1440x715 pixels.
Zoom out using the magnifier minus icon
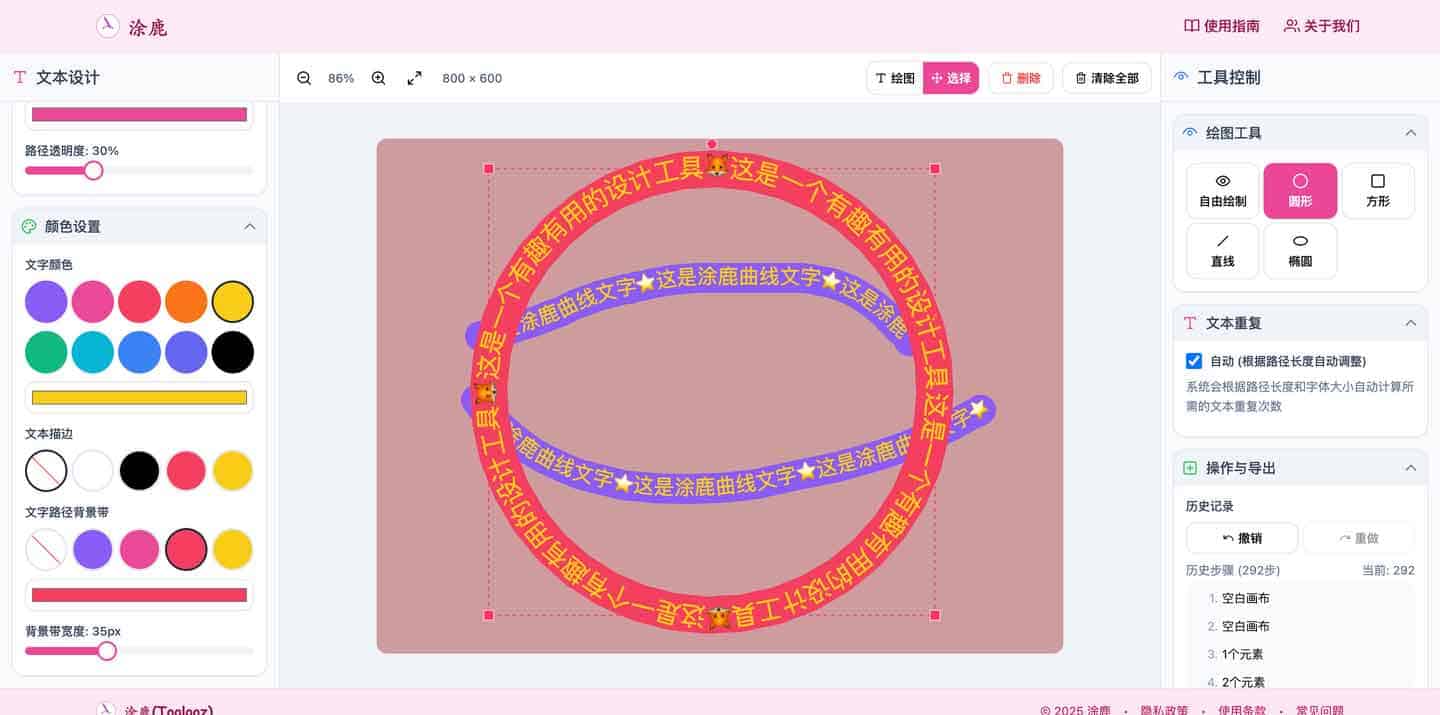304,78
